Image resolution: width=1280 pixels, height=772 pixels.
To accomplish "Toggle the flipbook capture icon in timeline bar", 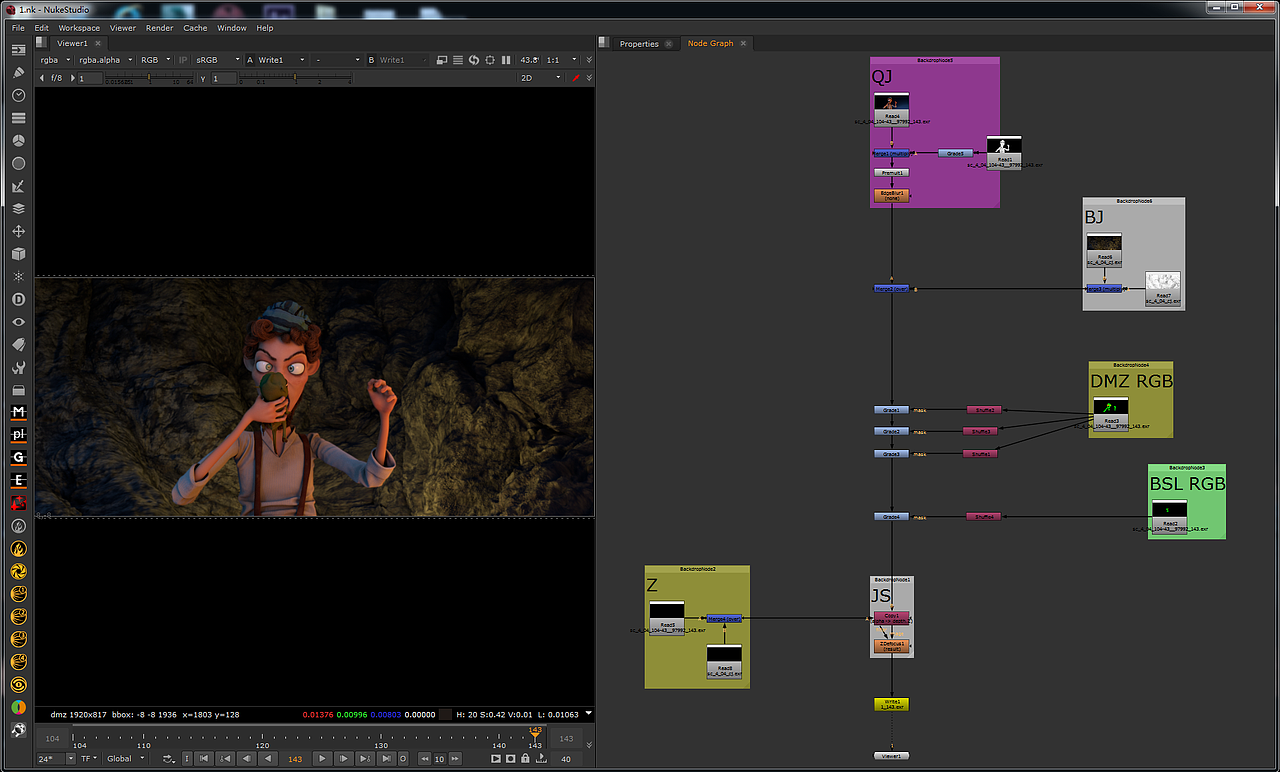I will pyautogui.click(x=496, y=759).
